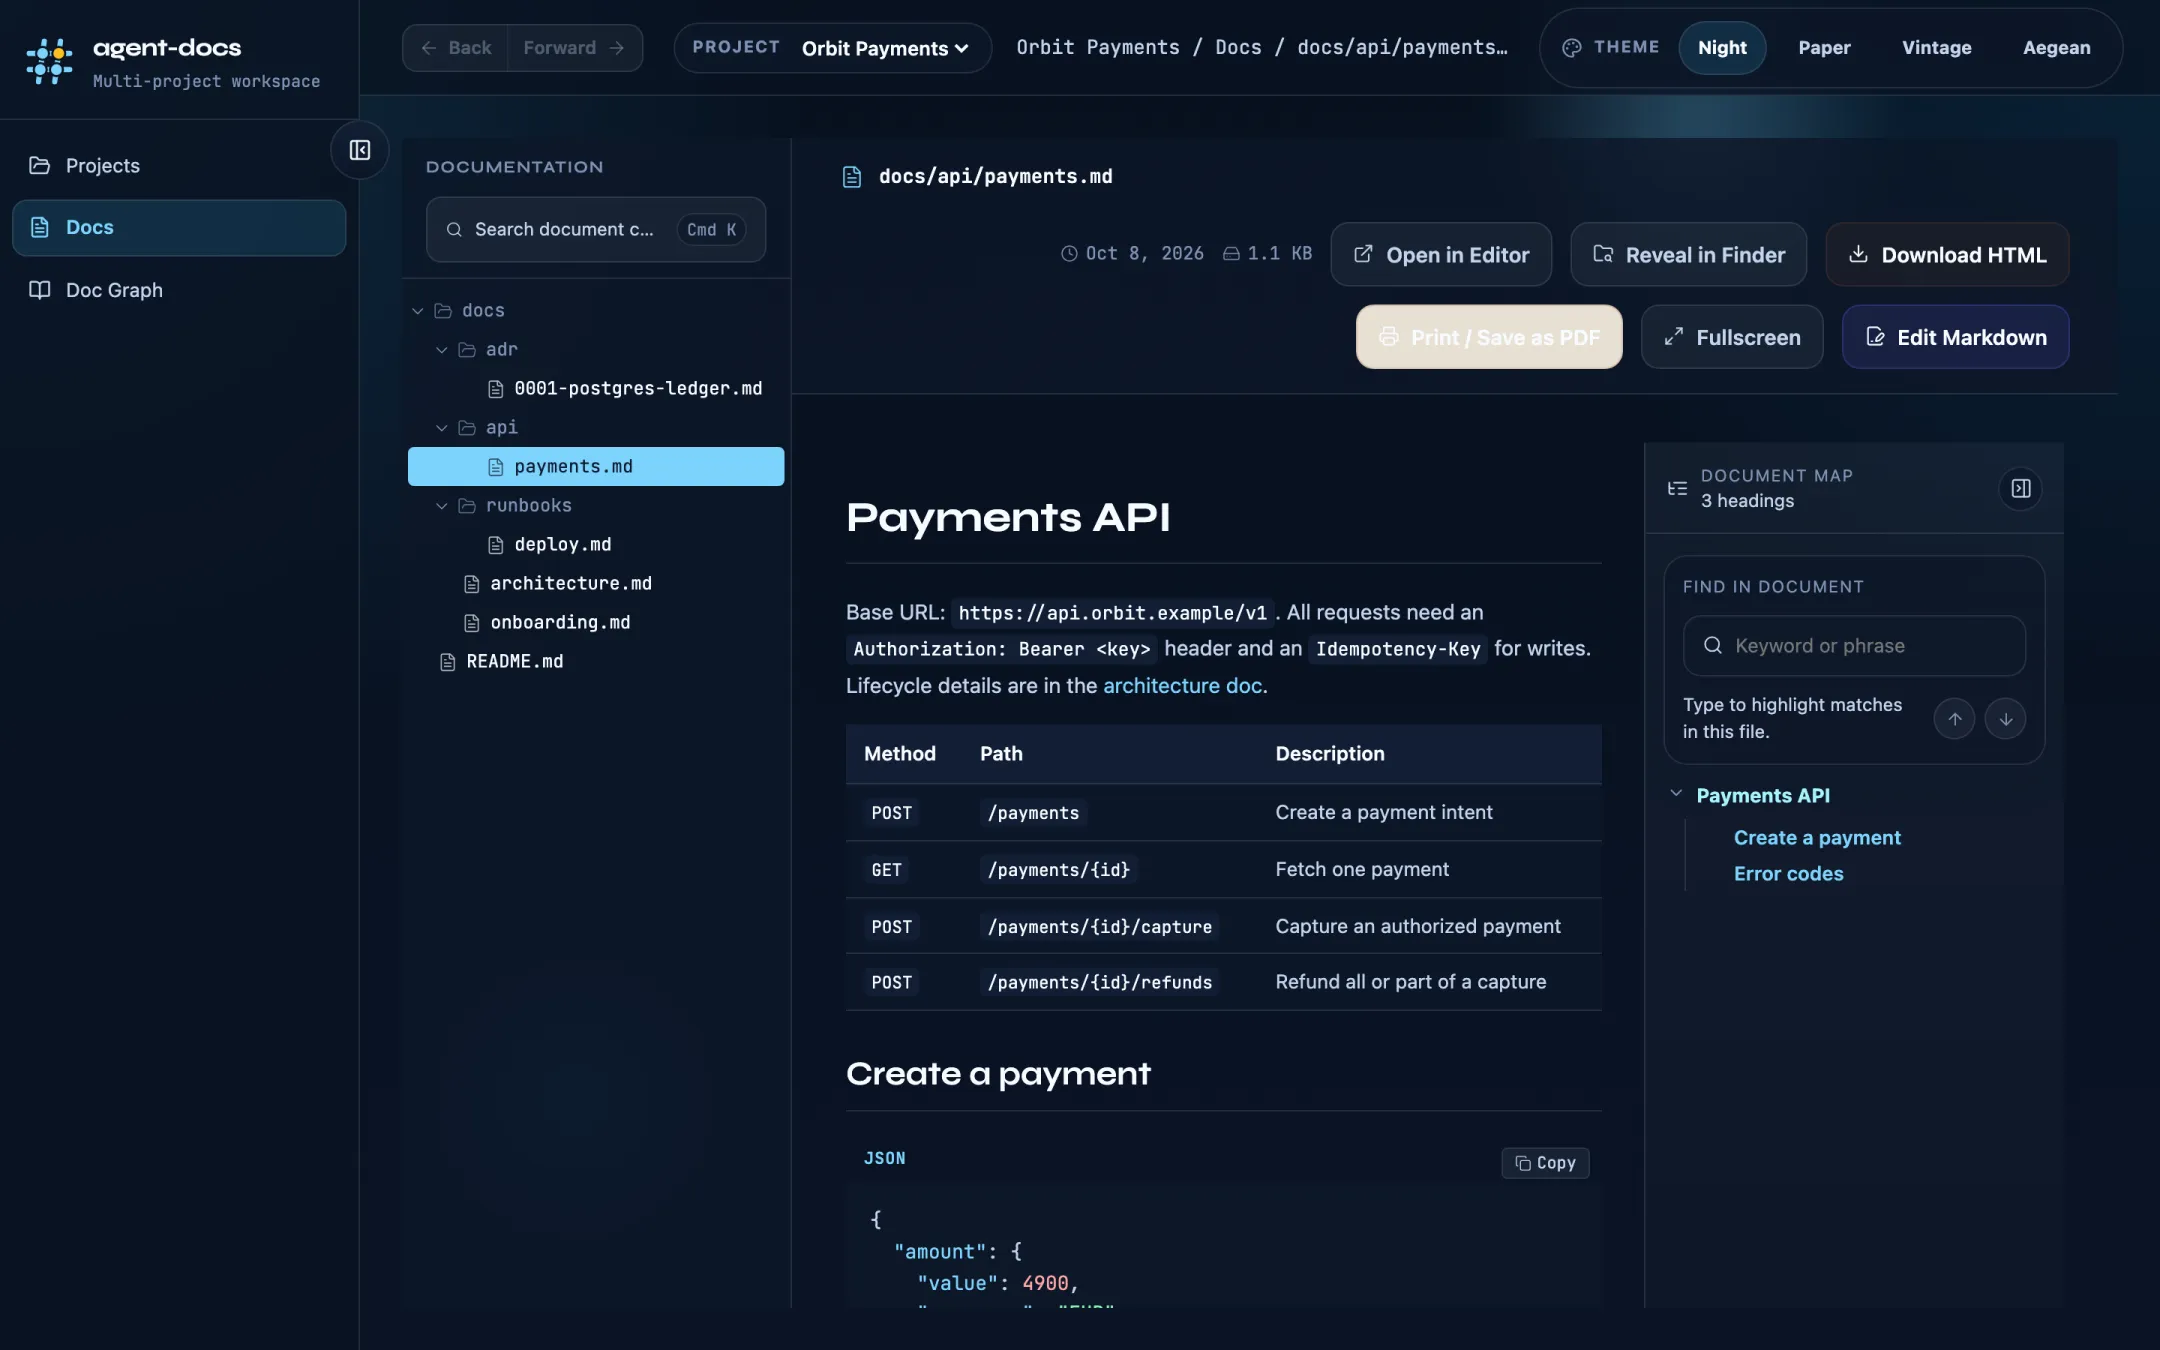Click Print / Save as PDF button

click(1489, 337)
